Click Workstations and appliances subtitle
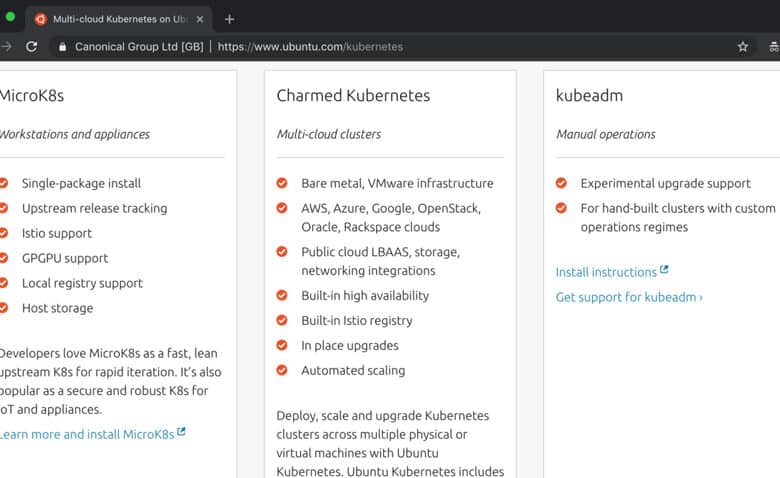The image size is (780, 478). pos(75,134)
